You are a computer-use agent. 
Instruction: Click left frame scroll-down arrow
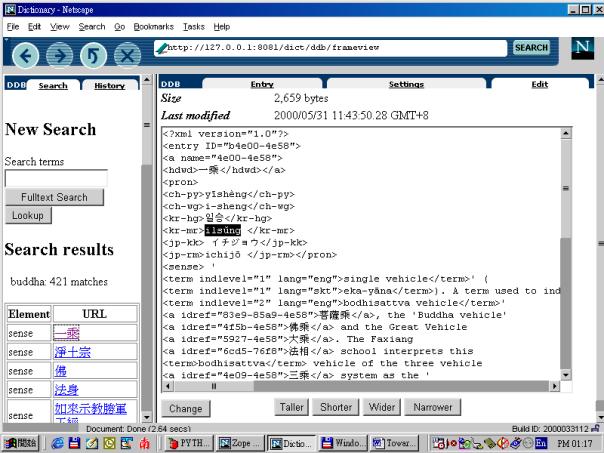pos(147,417)
